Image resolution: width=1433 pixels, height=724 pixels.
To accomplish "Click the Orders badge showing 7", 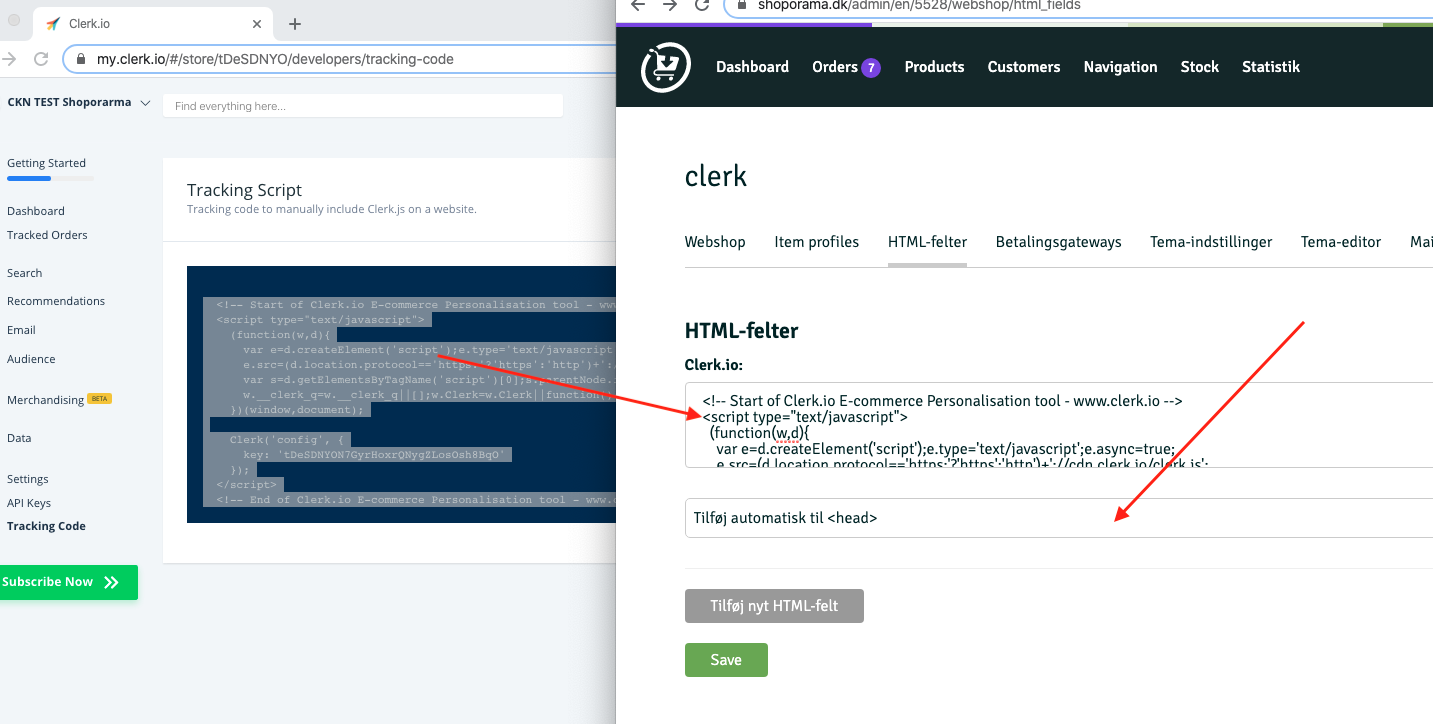I will point(870,67).
